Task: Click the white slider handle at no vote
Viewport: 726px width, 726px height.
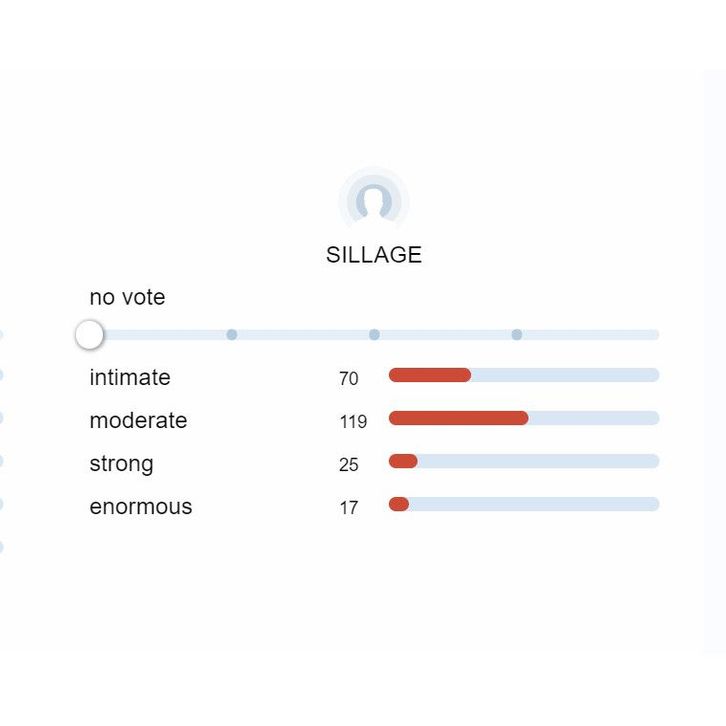Action: [x=90, y=335]
